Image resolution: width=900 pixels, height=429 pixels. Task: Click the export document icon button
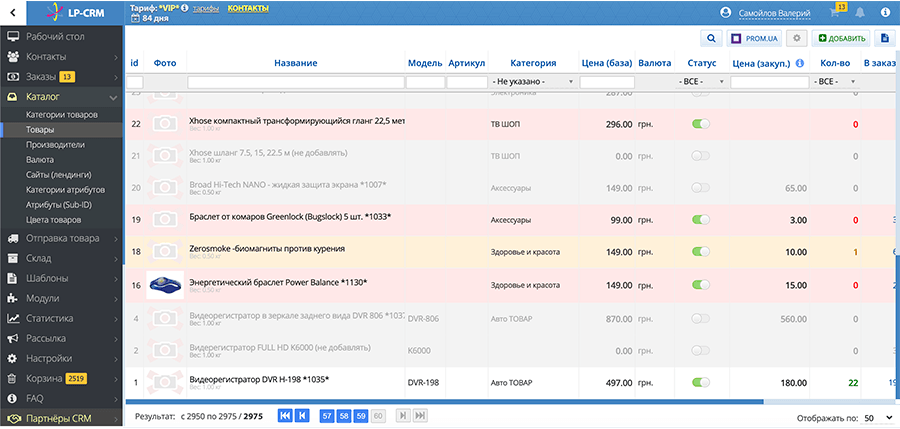click(885, 38)
